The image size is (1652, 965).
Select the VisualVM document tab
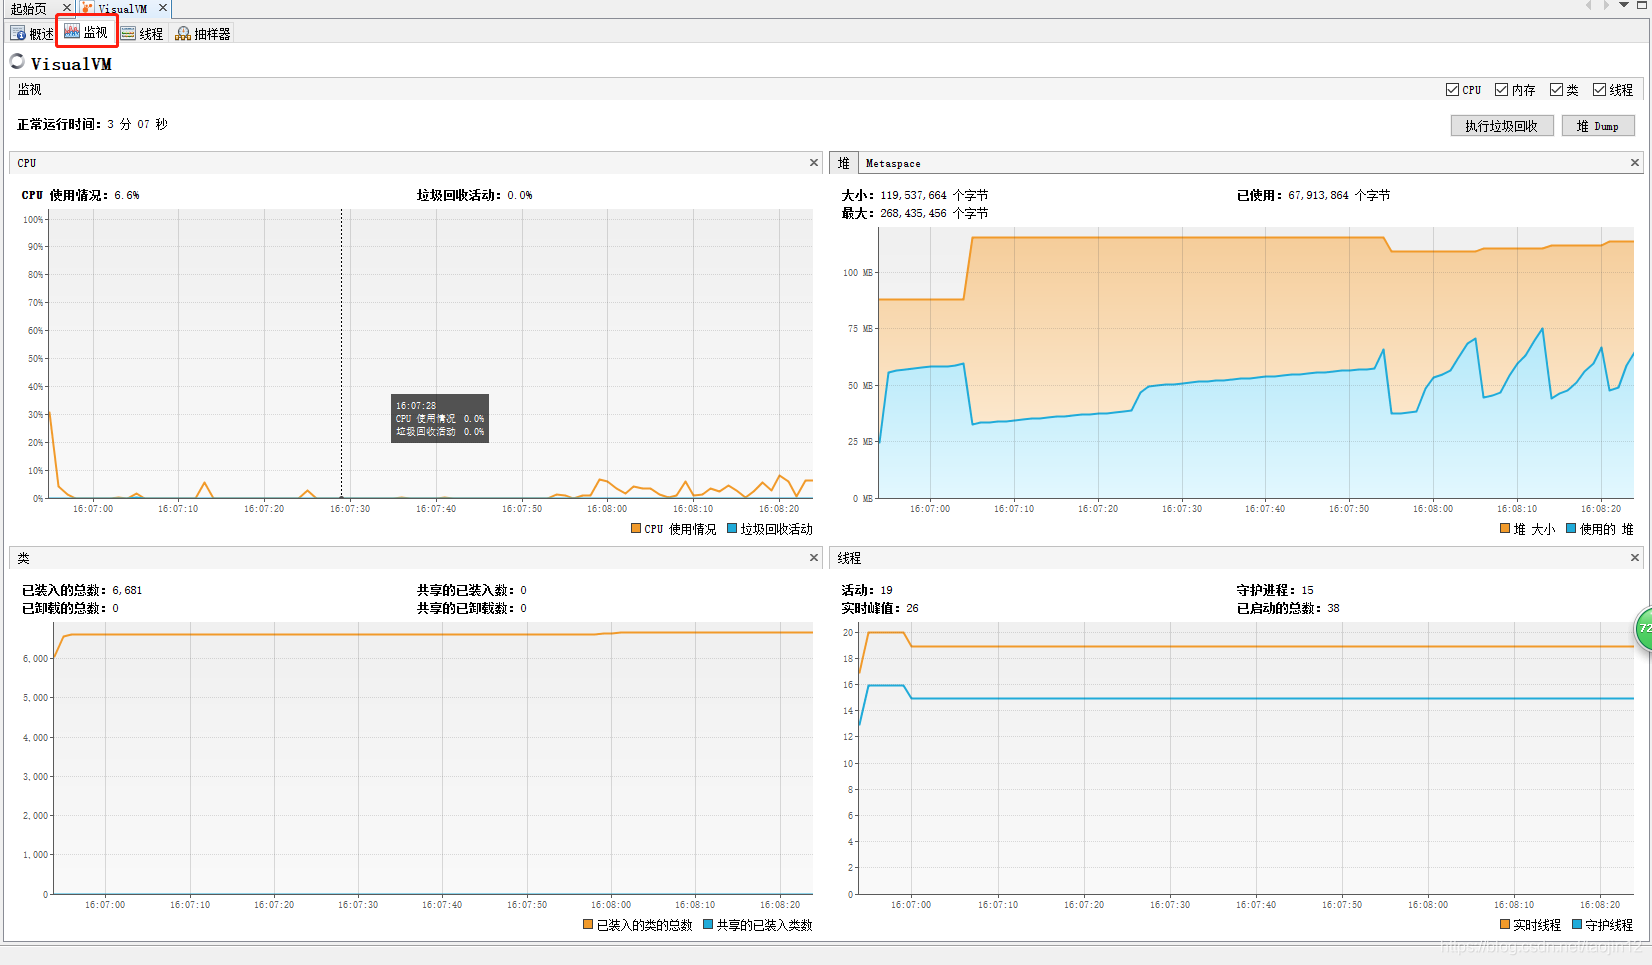coord(122,8)
